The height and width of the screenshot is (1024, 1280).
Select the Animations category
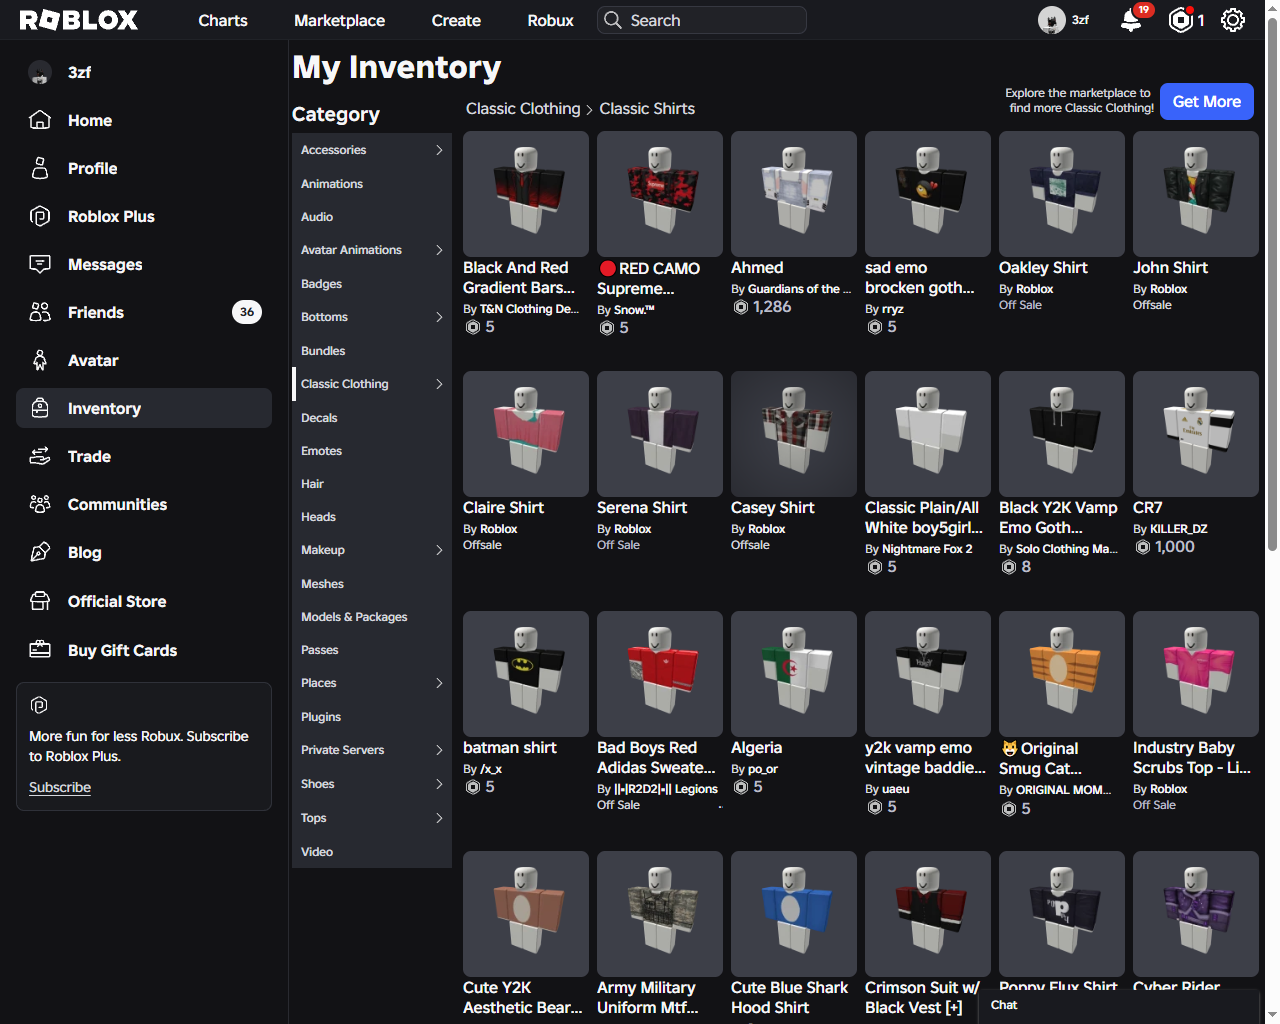point(371,184)
